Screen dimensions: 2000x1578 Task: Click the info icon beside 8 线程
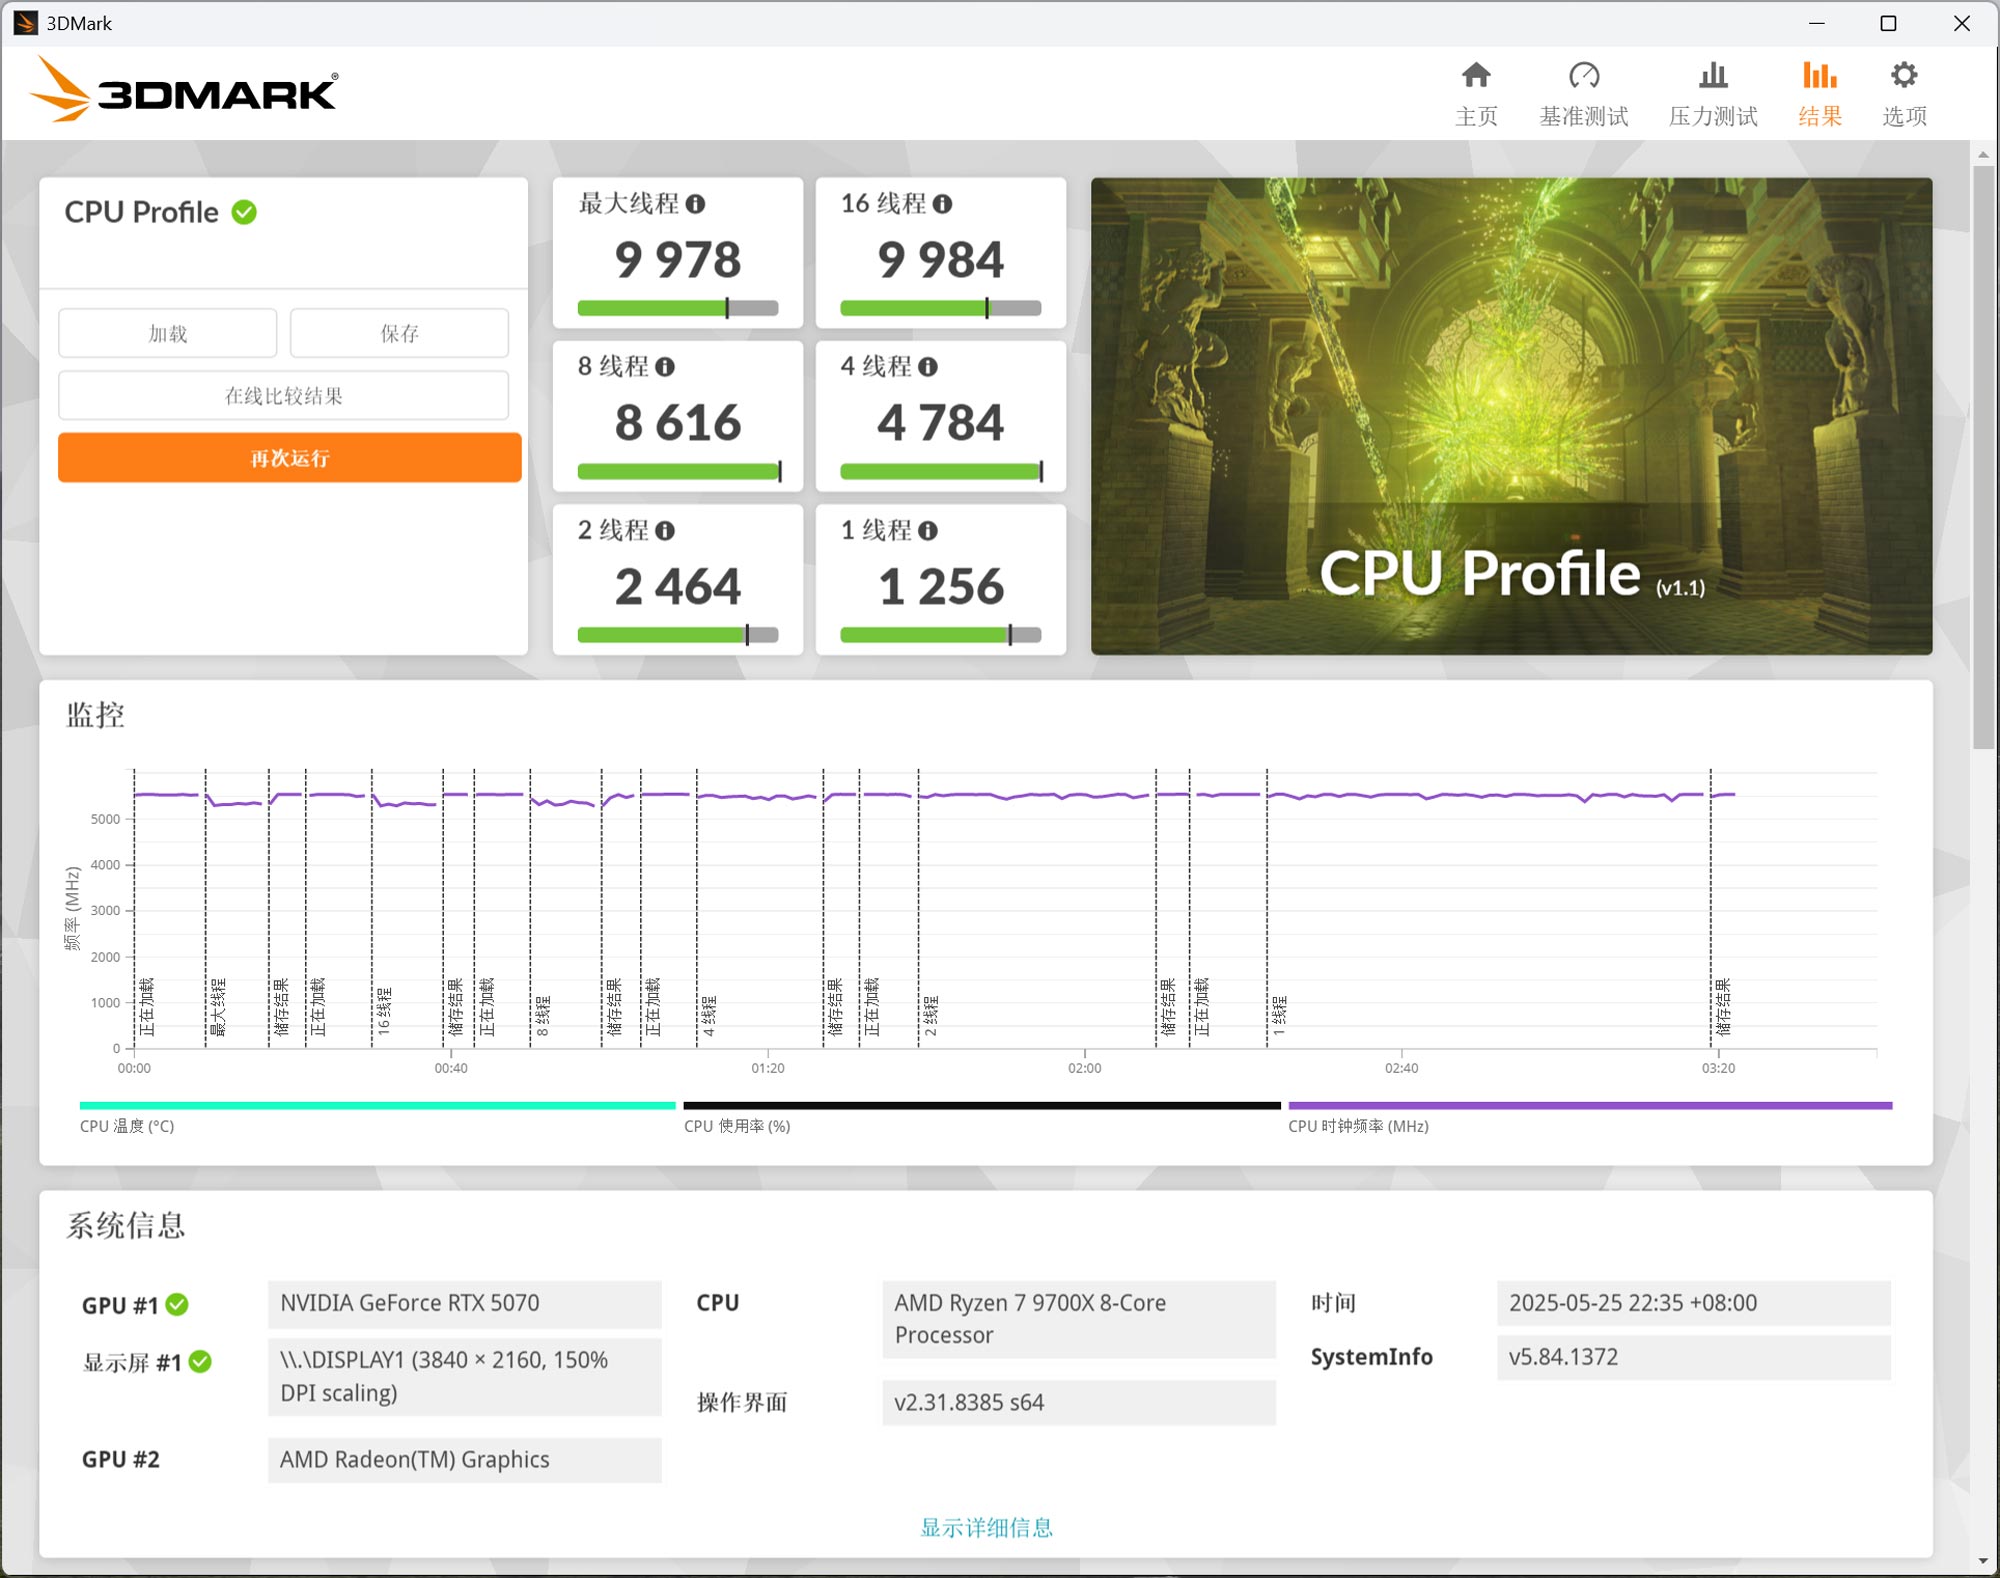pos(665,367)
